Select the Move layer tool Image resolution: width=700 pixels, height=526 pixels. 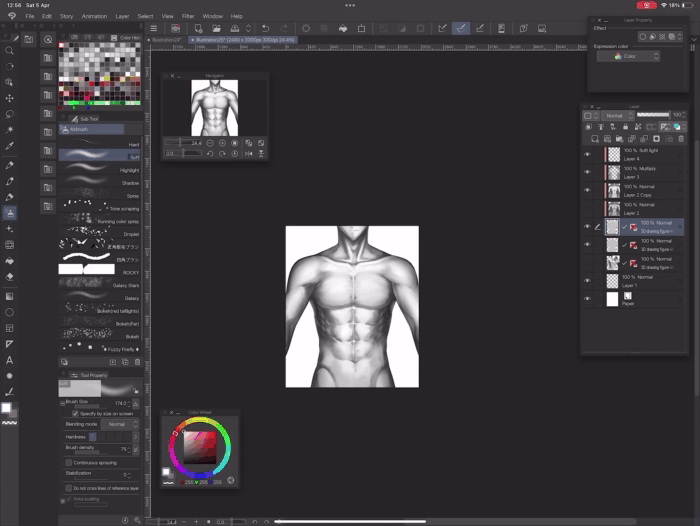[x=10, y=98]
